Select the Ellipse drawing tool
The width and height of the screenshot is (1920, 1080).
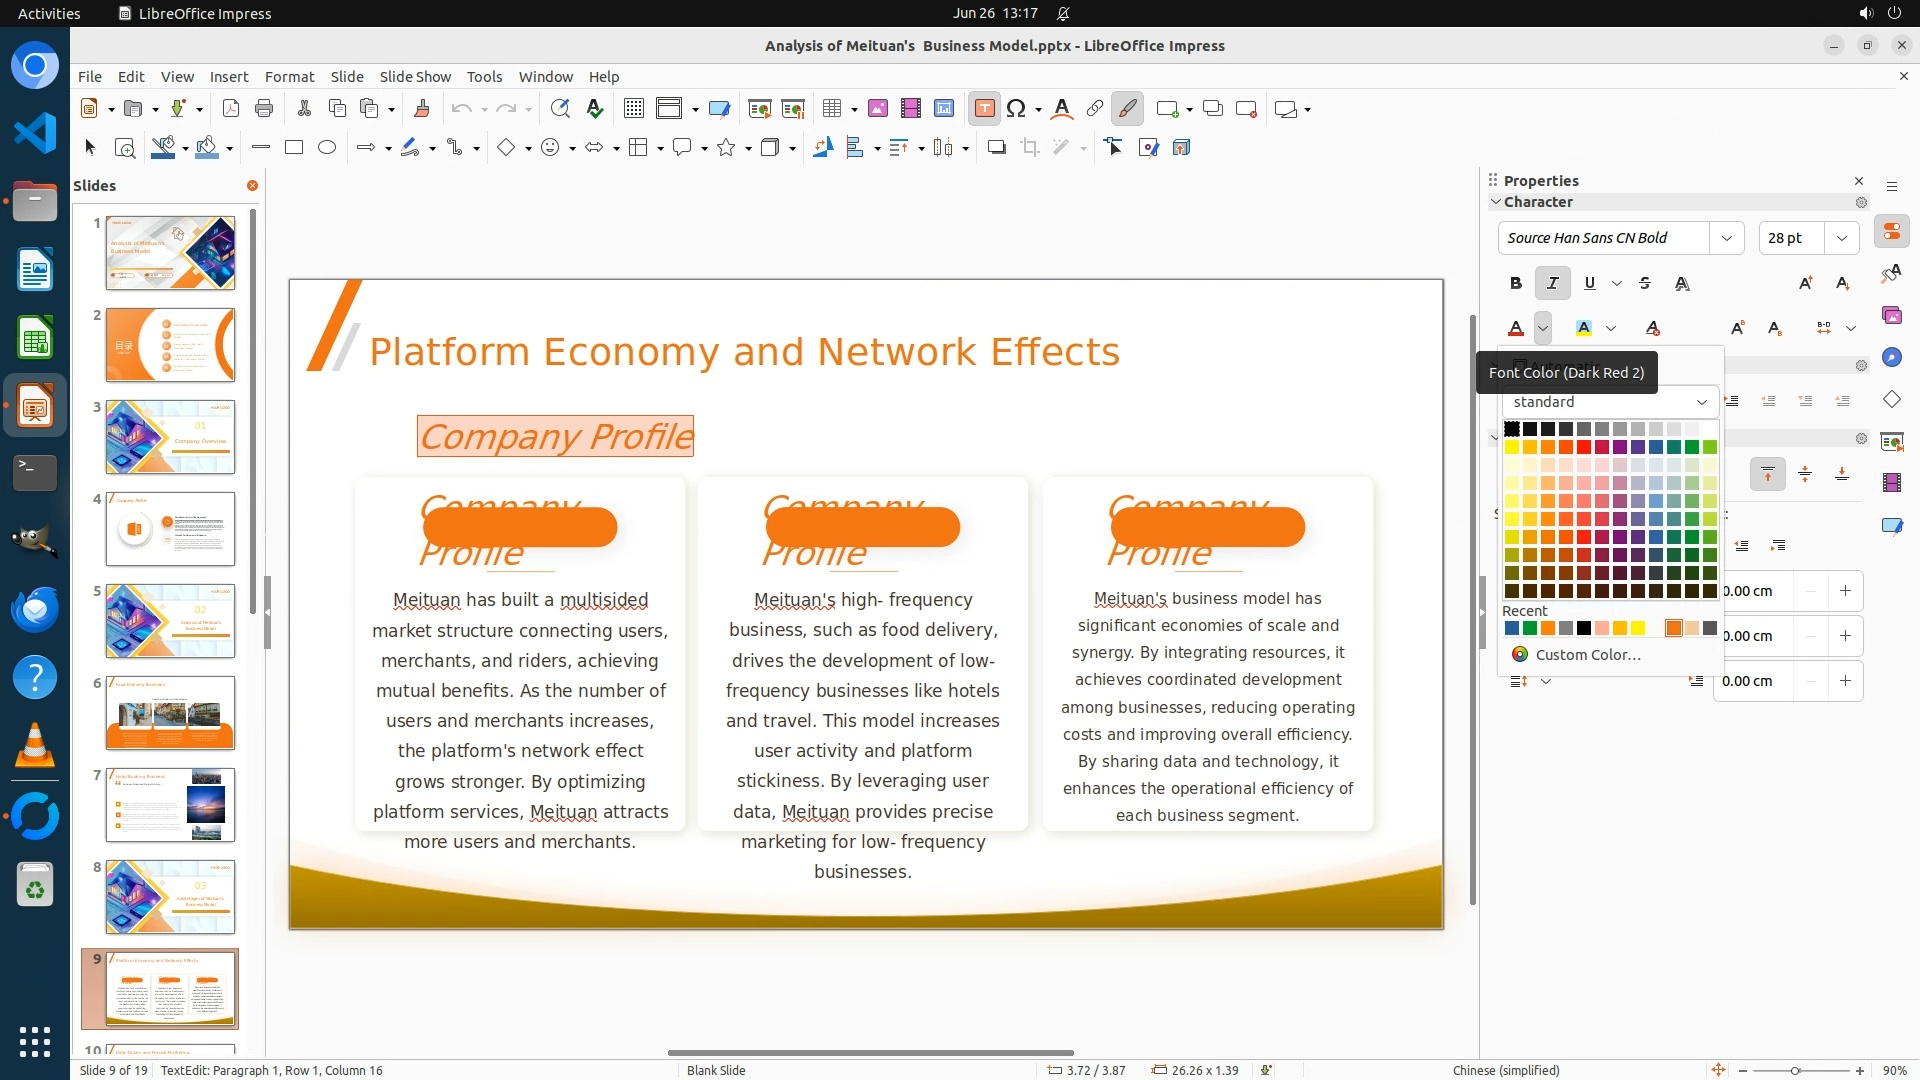[327, 148]
